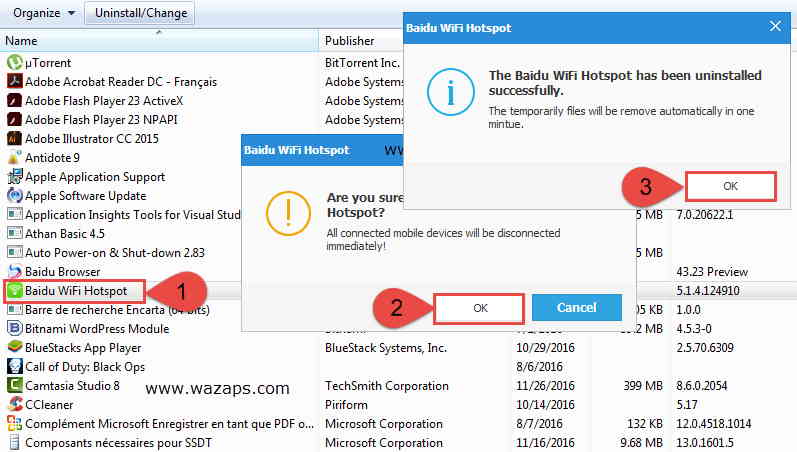Select the Athan Basic 4.5 name

click(65, 234)
